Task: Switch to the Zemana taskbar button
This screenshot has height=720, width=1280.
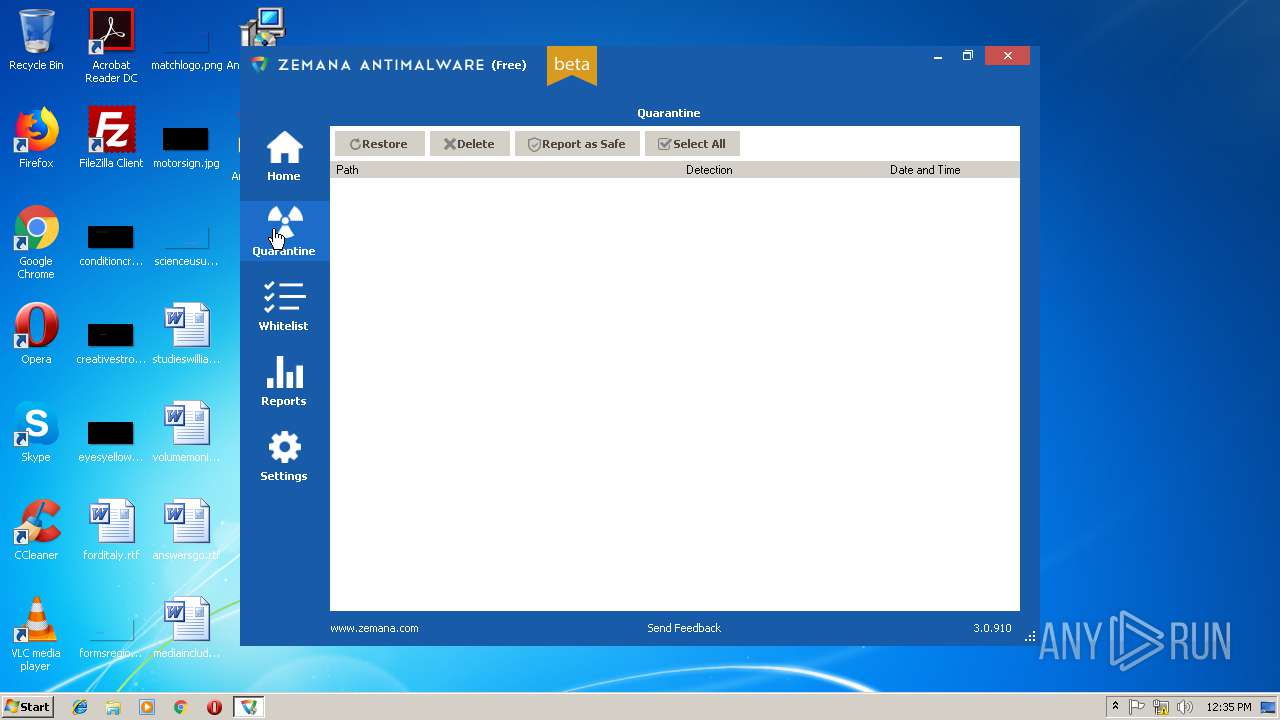Action: pos(249,707)
